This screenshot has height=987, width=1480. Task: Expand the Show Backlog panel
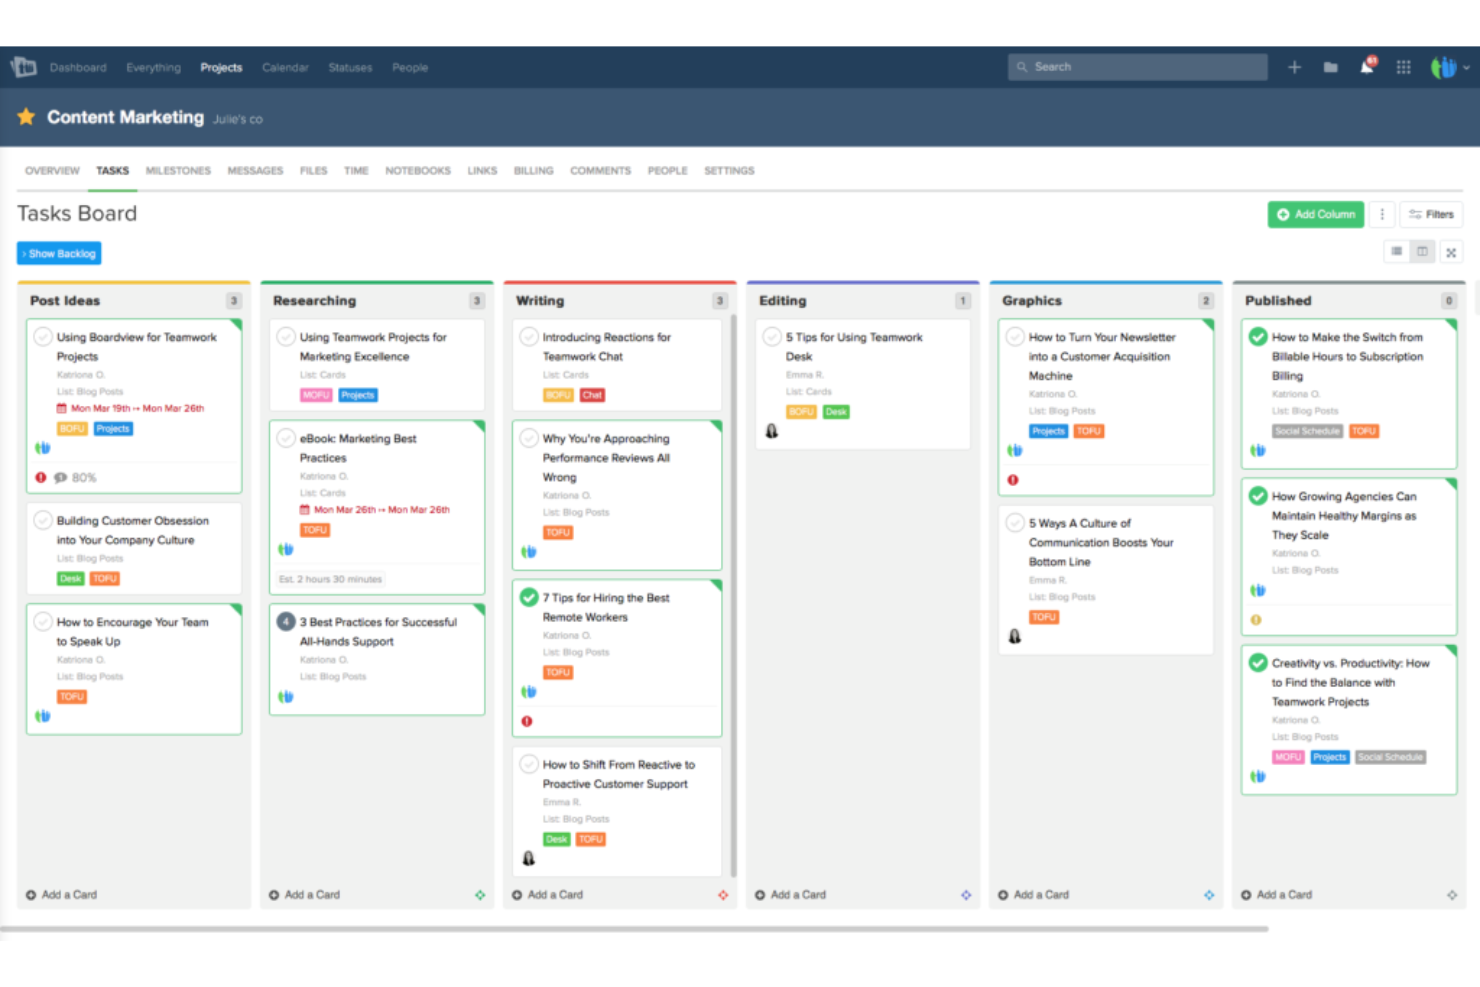coord(59,254)
